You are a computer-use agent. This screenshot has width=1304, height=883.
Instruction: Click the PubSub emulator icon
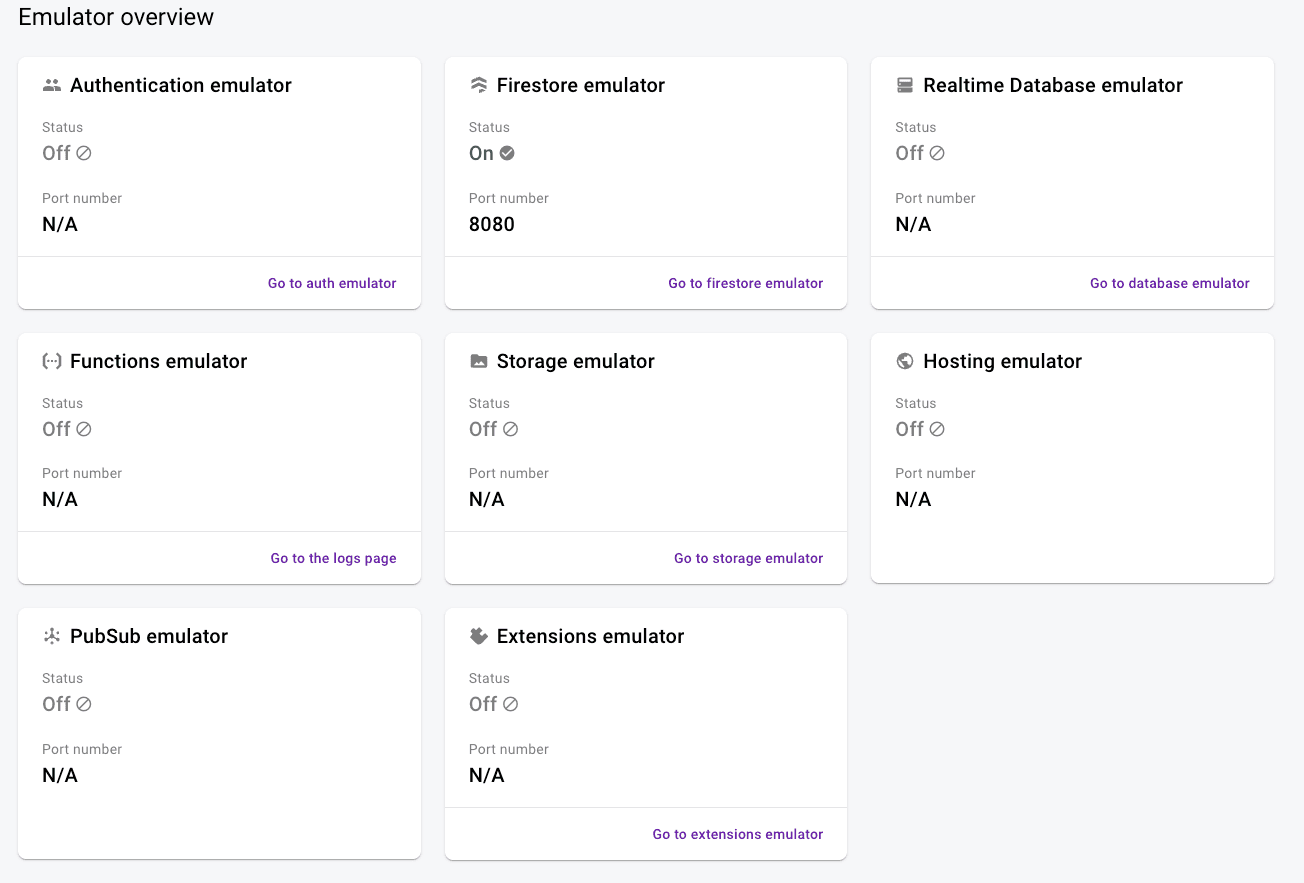[x=52, y=637]
